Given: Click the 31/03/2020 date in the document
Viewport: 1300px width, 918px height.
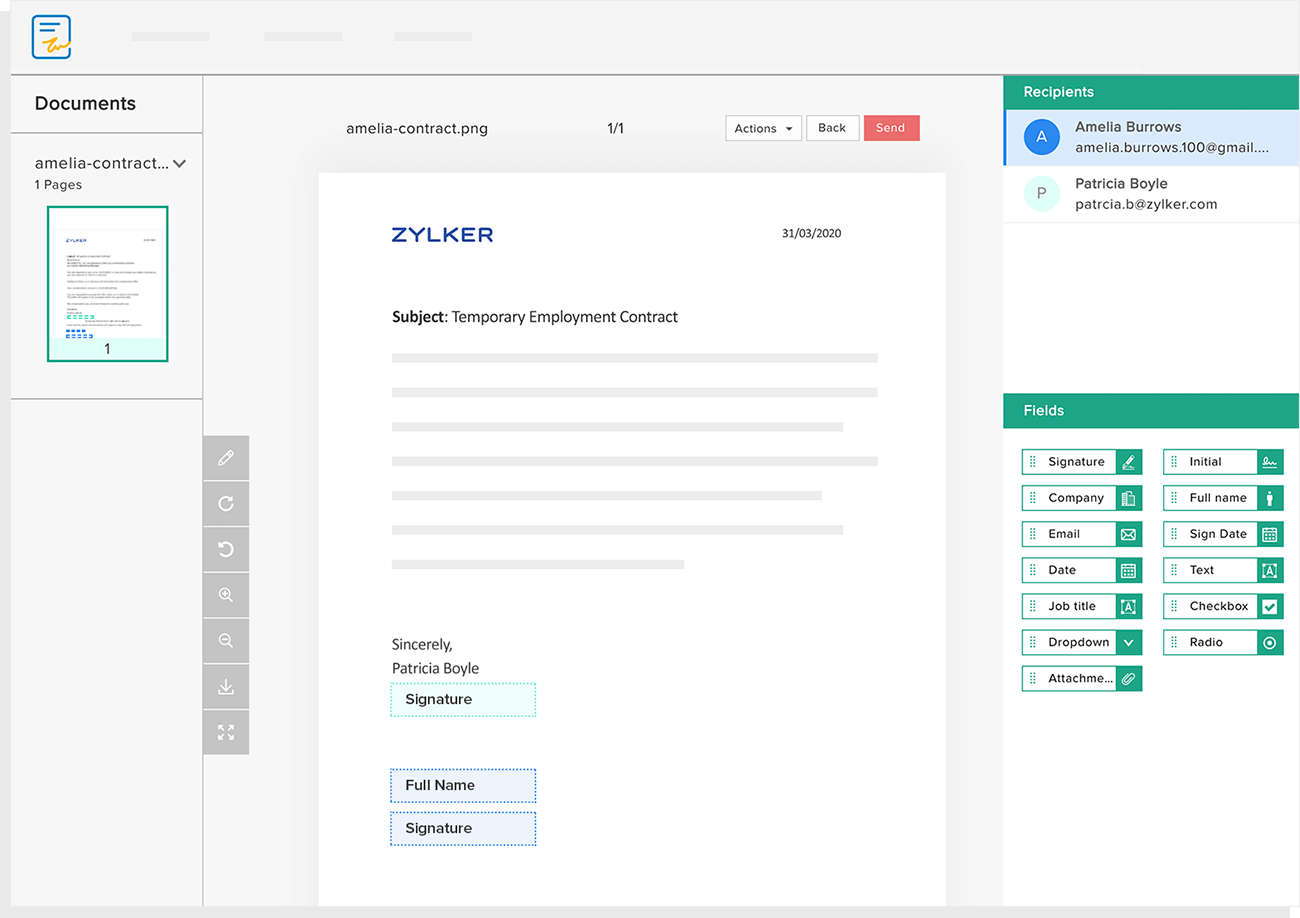Looking at the screenshot, I should [x=811, y=234].
